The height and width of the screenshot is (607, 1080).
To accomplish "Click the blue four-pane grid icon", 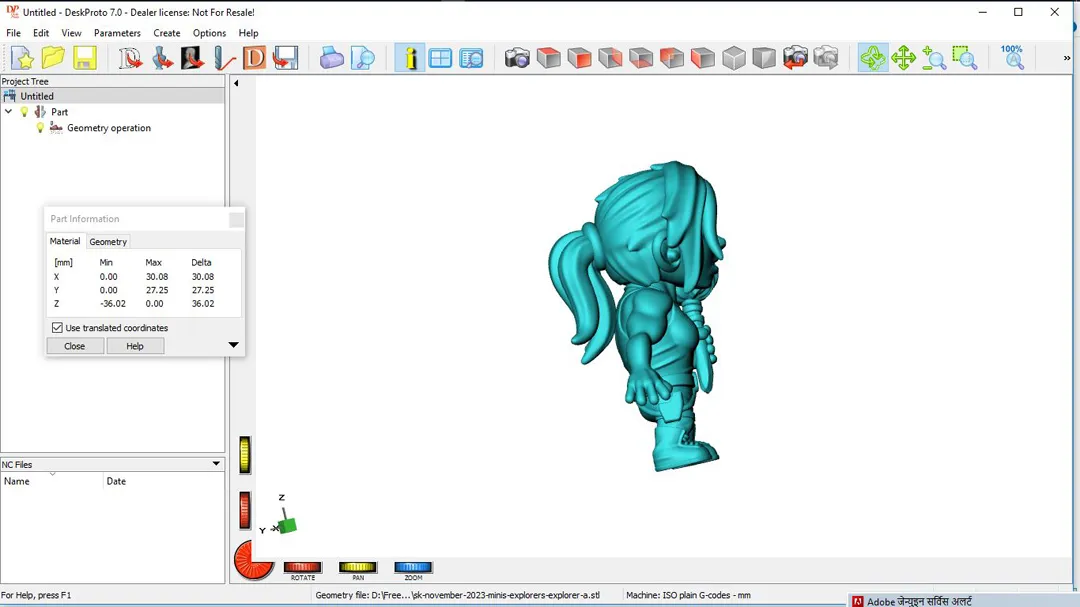I will pos(440,58).
